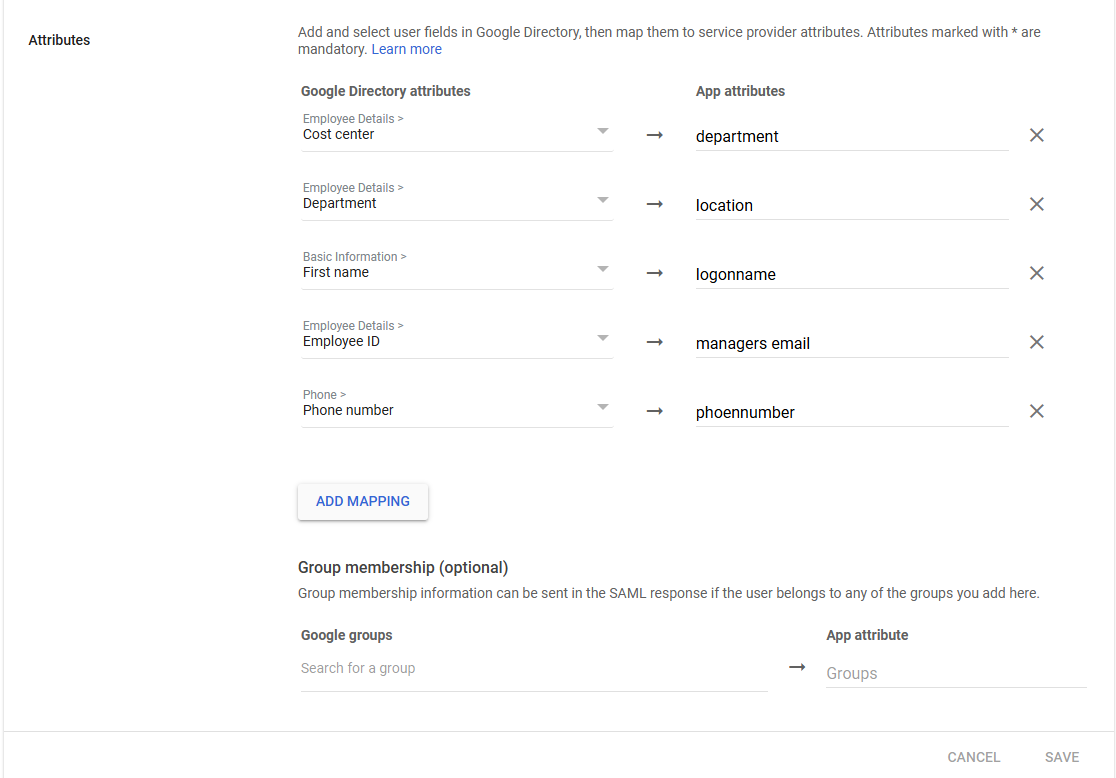1116x778 pixels.
Task: Click the managers email attribute field
Action: [x=851, y=344]
